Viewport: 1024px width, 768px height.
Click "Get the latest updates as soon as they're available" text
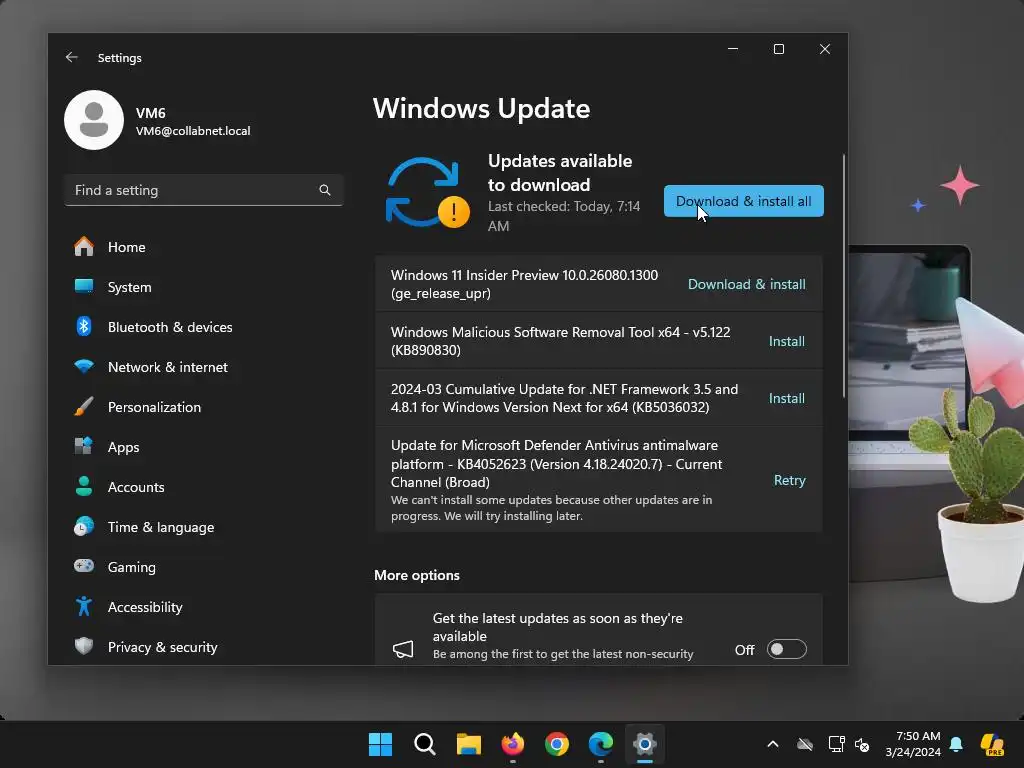[x=558, y=627]
